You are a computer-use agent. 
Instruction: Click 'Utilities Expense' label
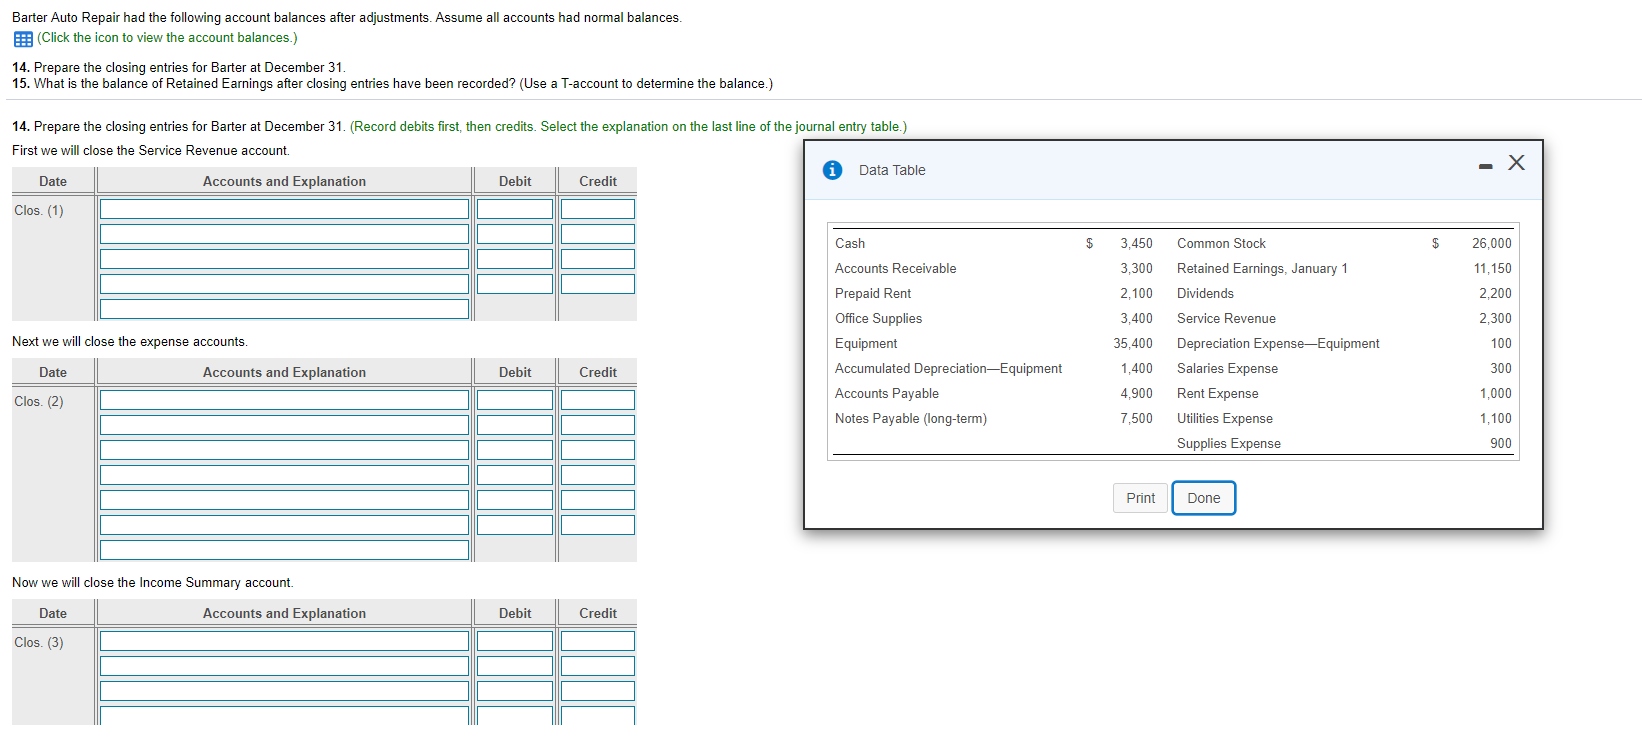click(x=1225, y=418)
